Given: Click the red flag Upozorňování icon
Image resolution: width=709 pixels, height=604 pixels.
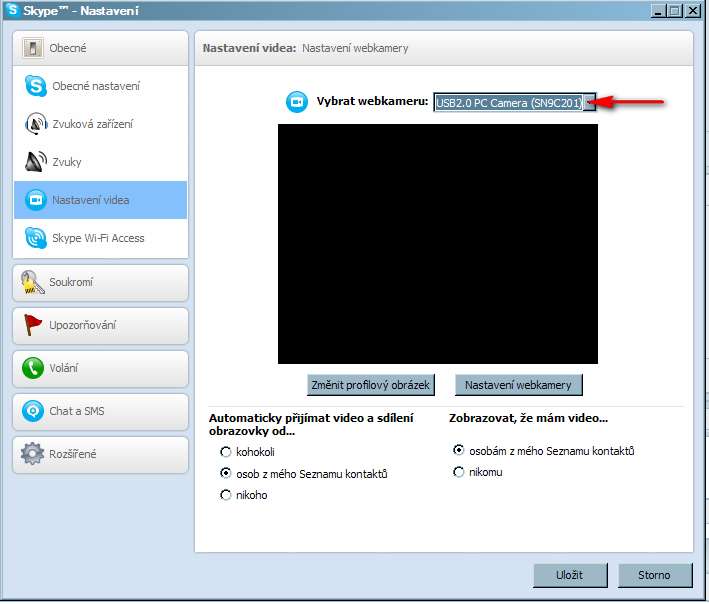Looking at the screenshot, I should [x=33, y=326].
